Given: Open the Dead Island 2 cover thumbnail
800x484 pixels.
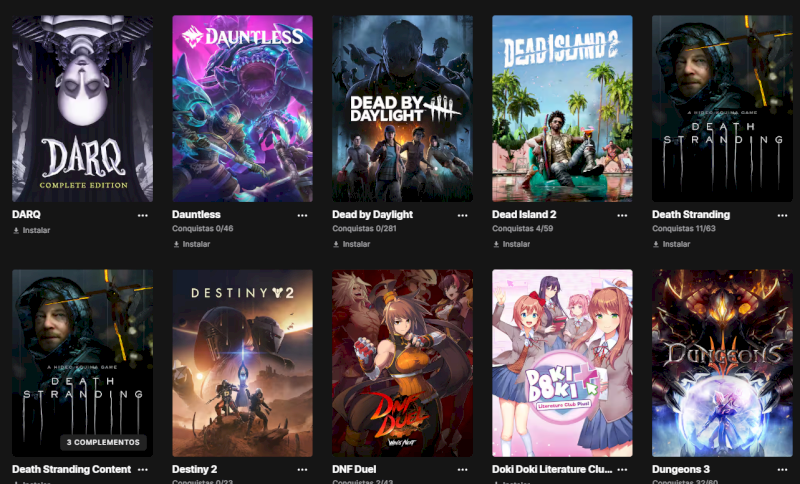Looking at the screenshot, I should pyautogui.click(x=562, y=108).
